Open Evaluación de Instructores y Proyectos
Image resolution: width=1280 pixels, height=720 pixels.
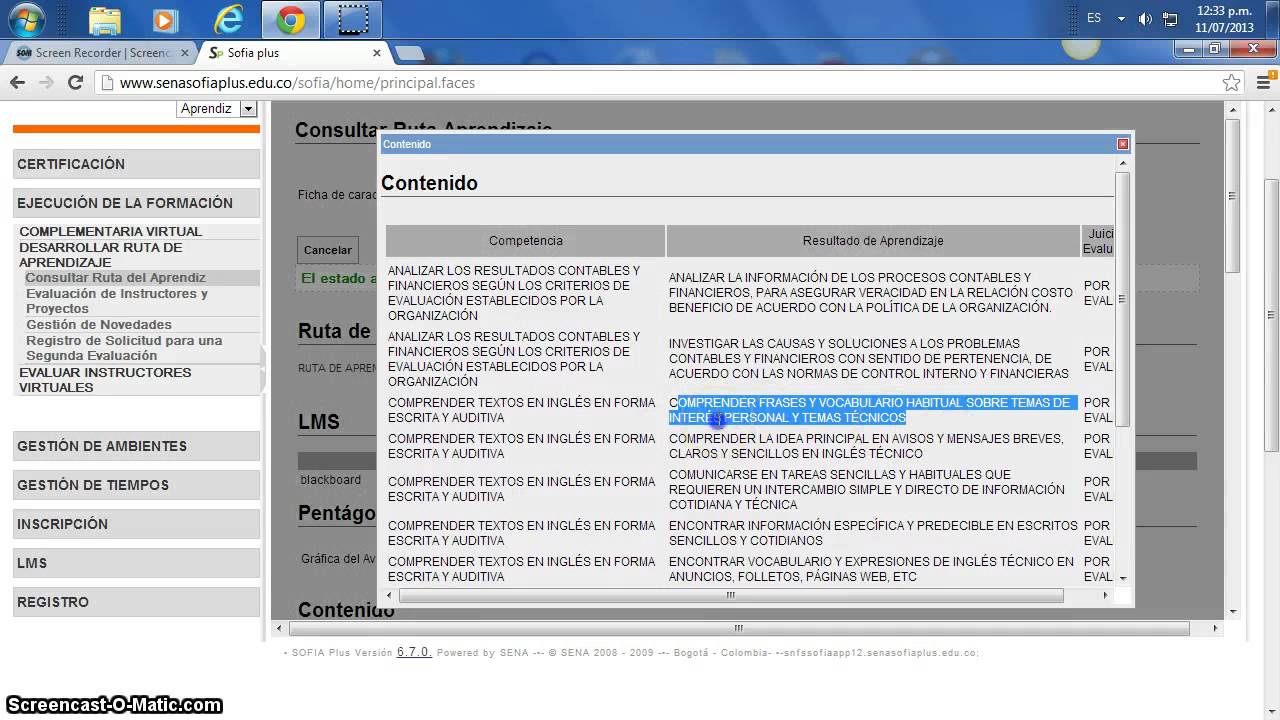point(117,301)
